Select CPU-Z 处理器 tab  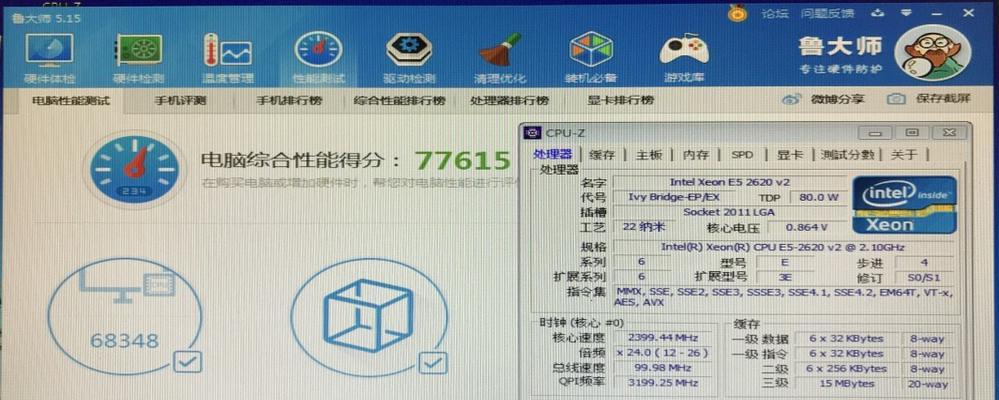pos(553,154)
